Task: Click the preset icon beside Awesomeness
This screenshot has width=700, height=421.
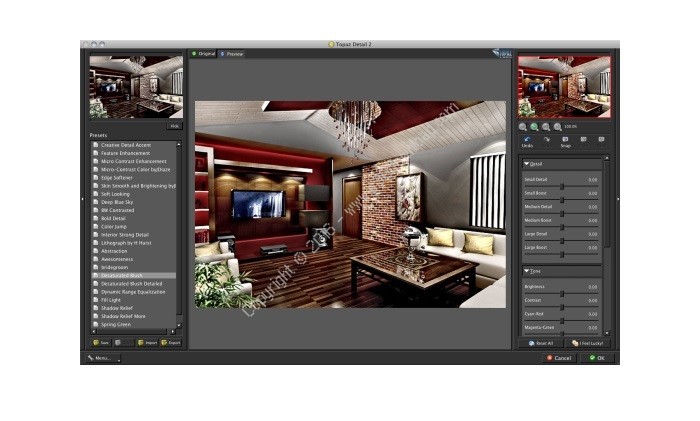Action: pos(96,259)
